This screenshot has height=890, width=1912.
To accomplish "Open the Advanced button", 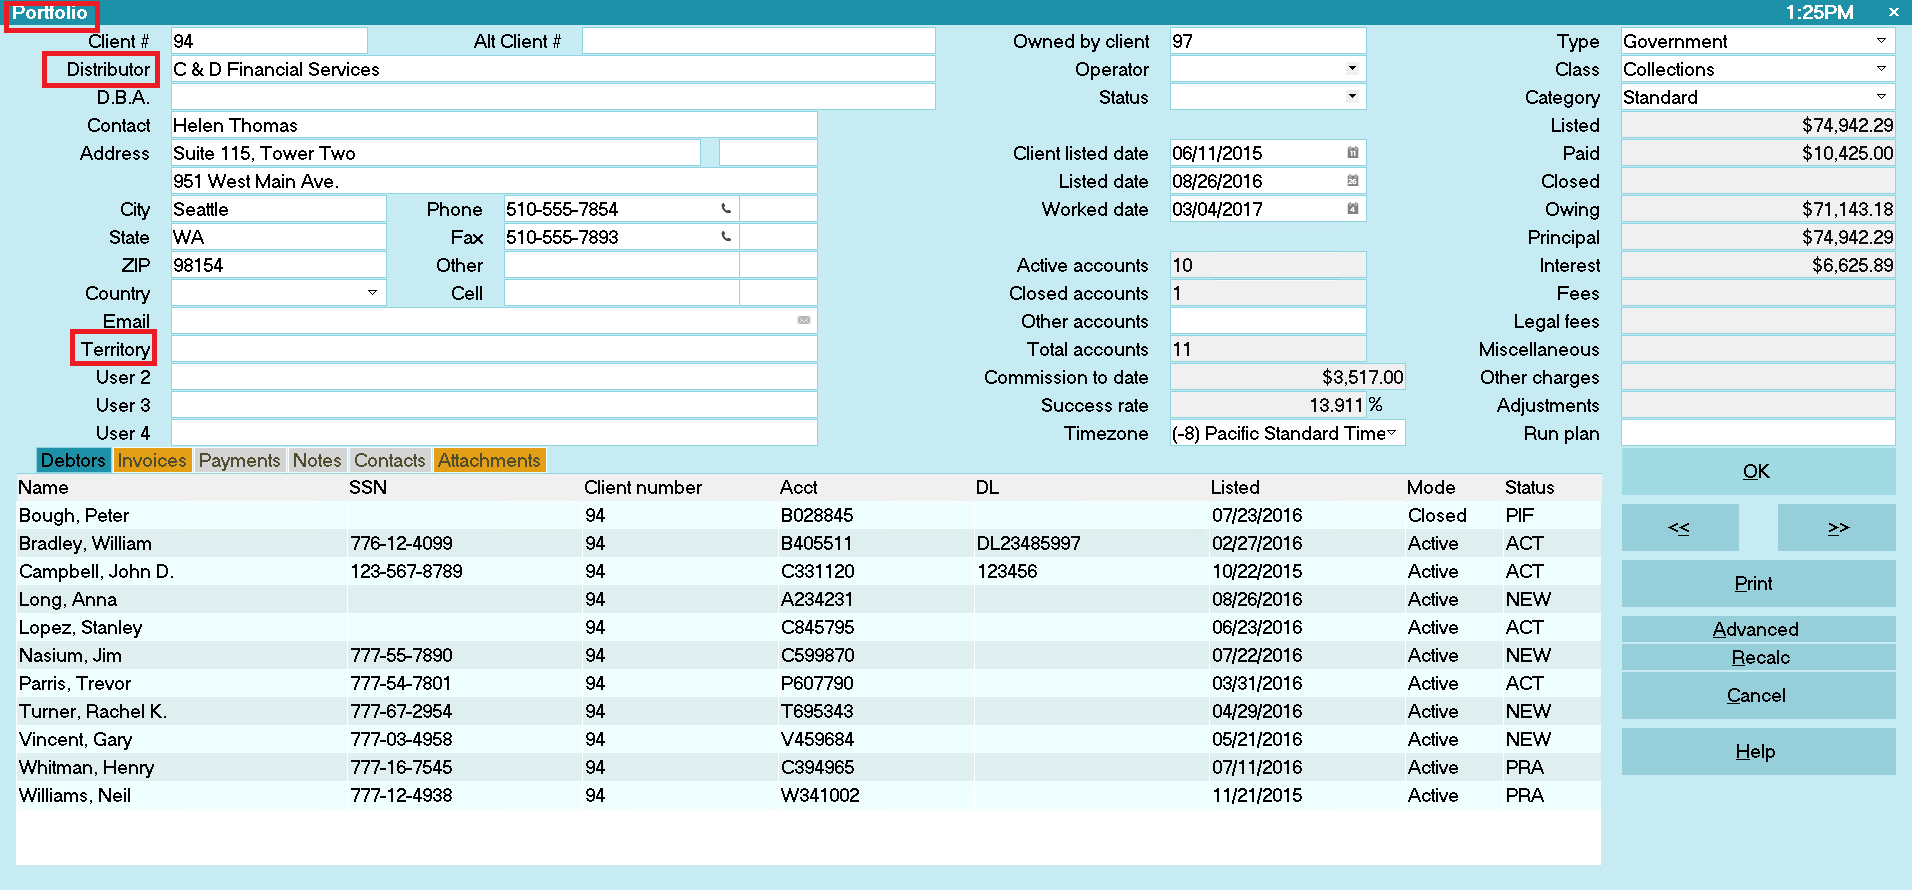I will tap(1758, 629).
